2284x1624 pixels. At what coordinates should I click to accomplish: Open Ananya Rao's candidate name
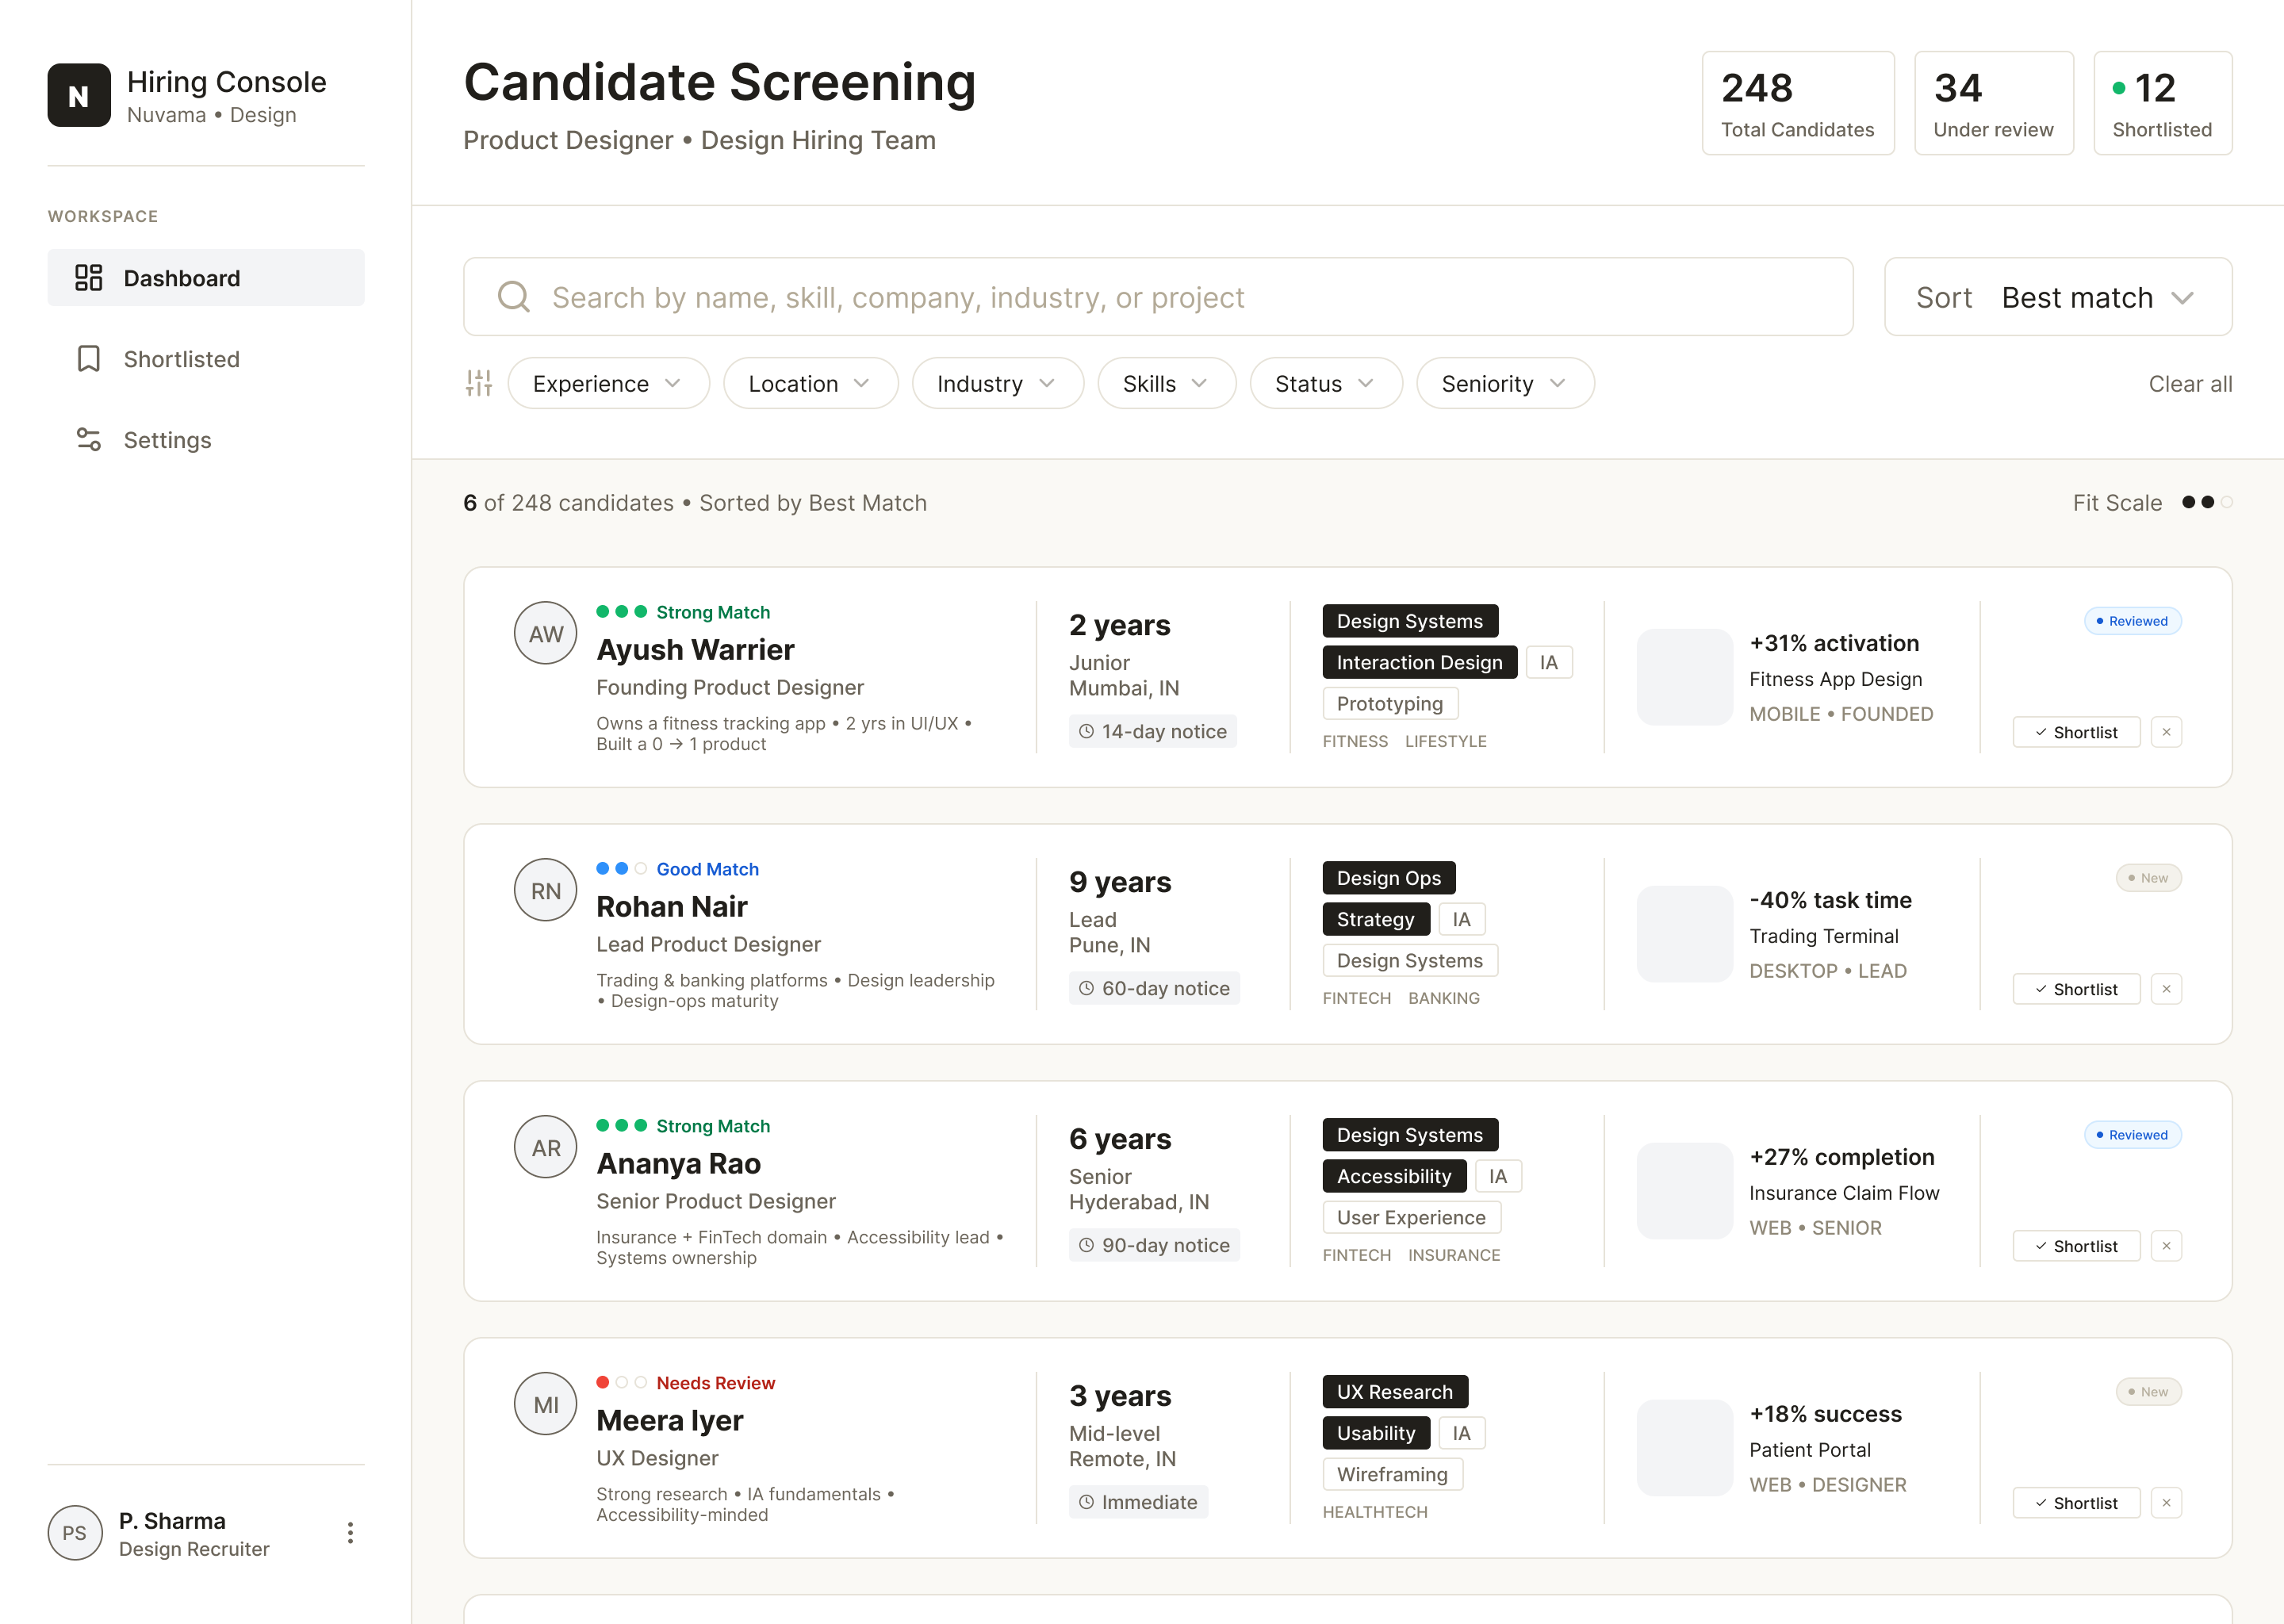(678, 1164)
